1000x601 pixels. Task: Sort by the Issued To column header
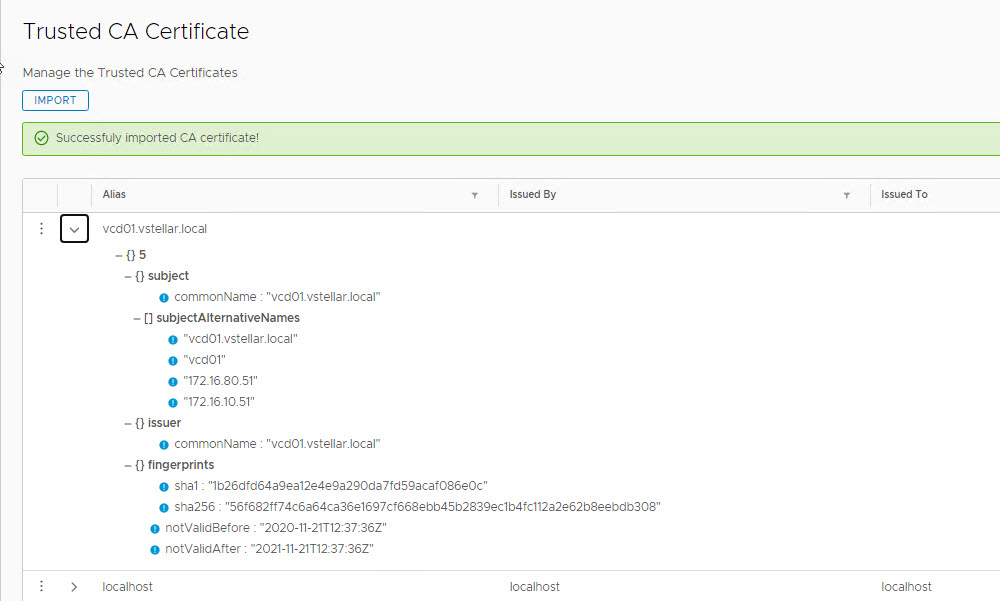pyautogui.click(x=904, y=195)
